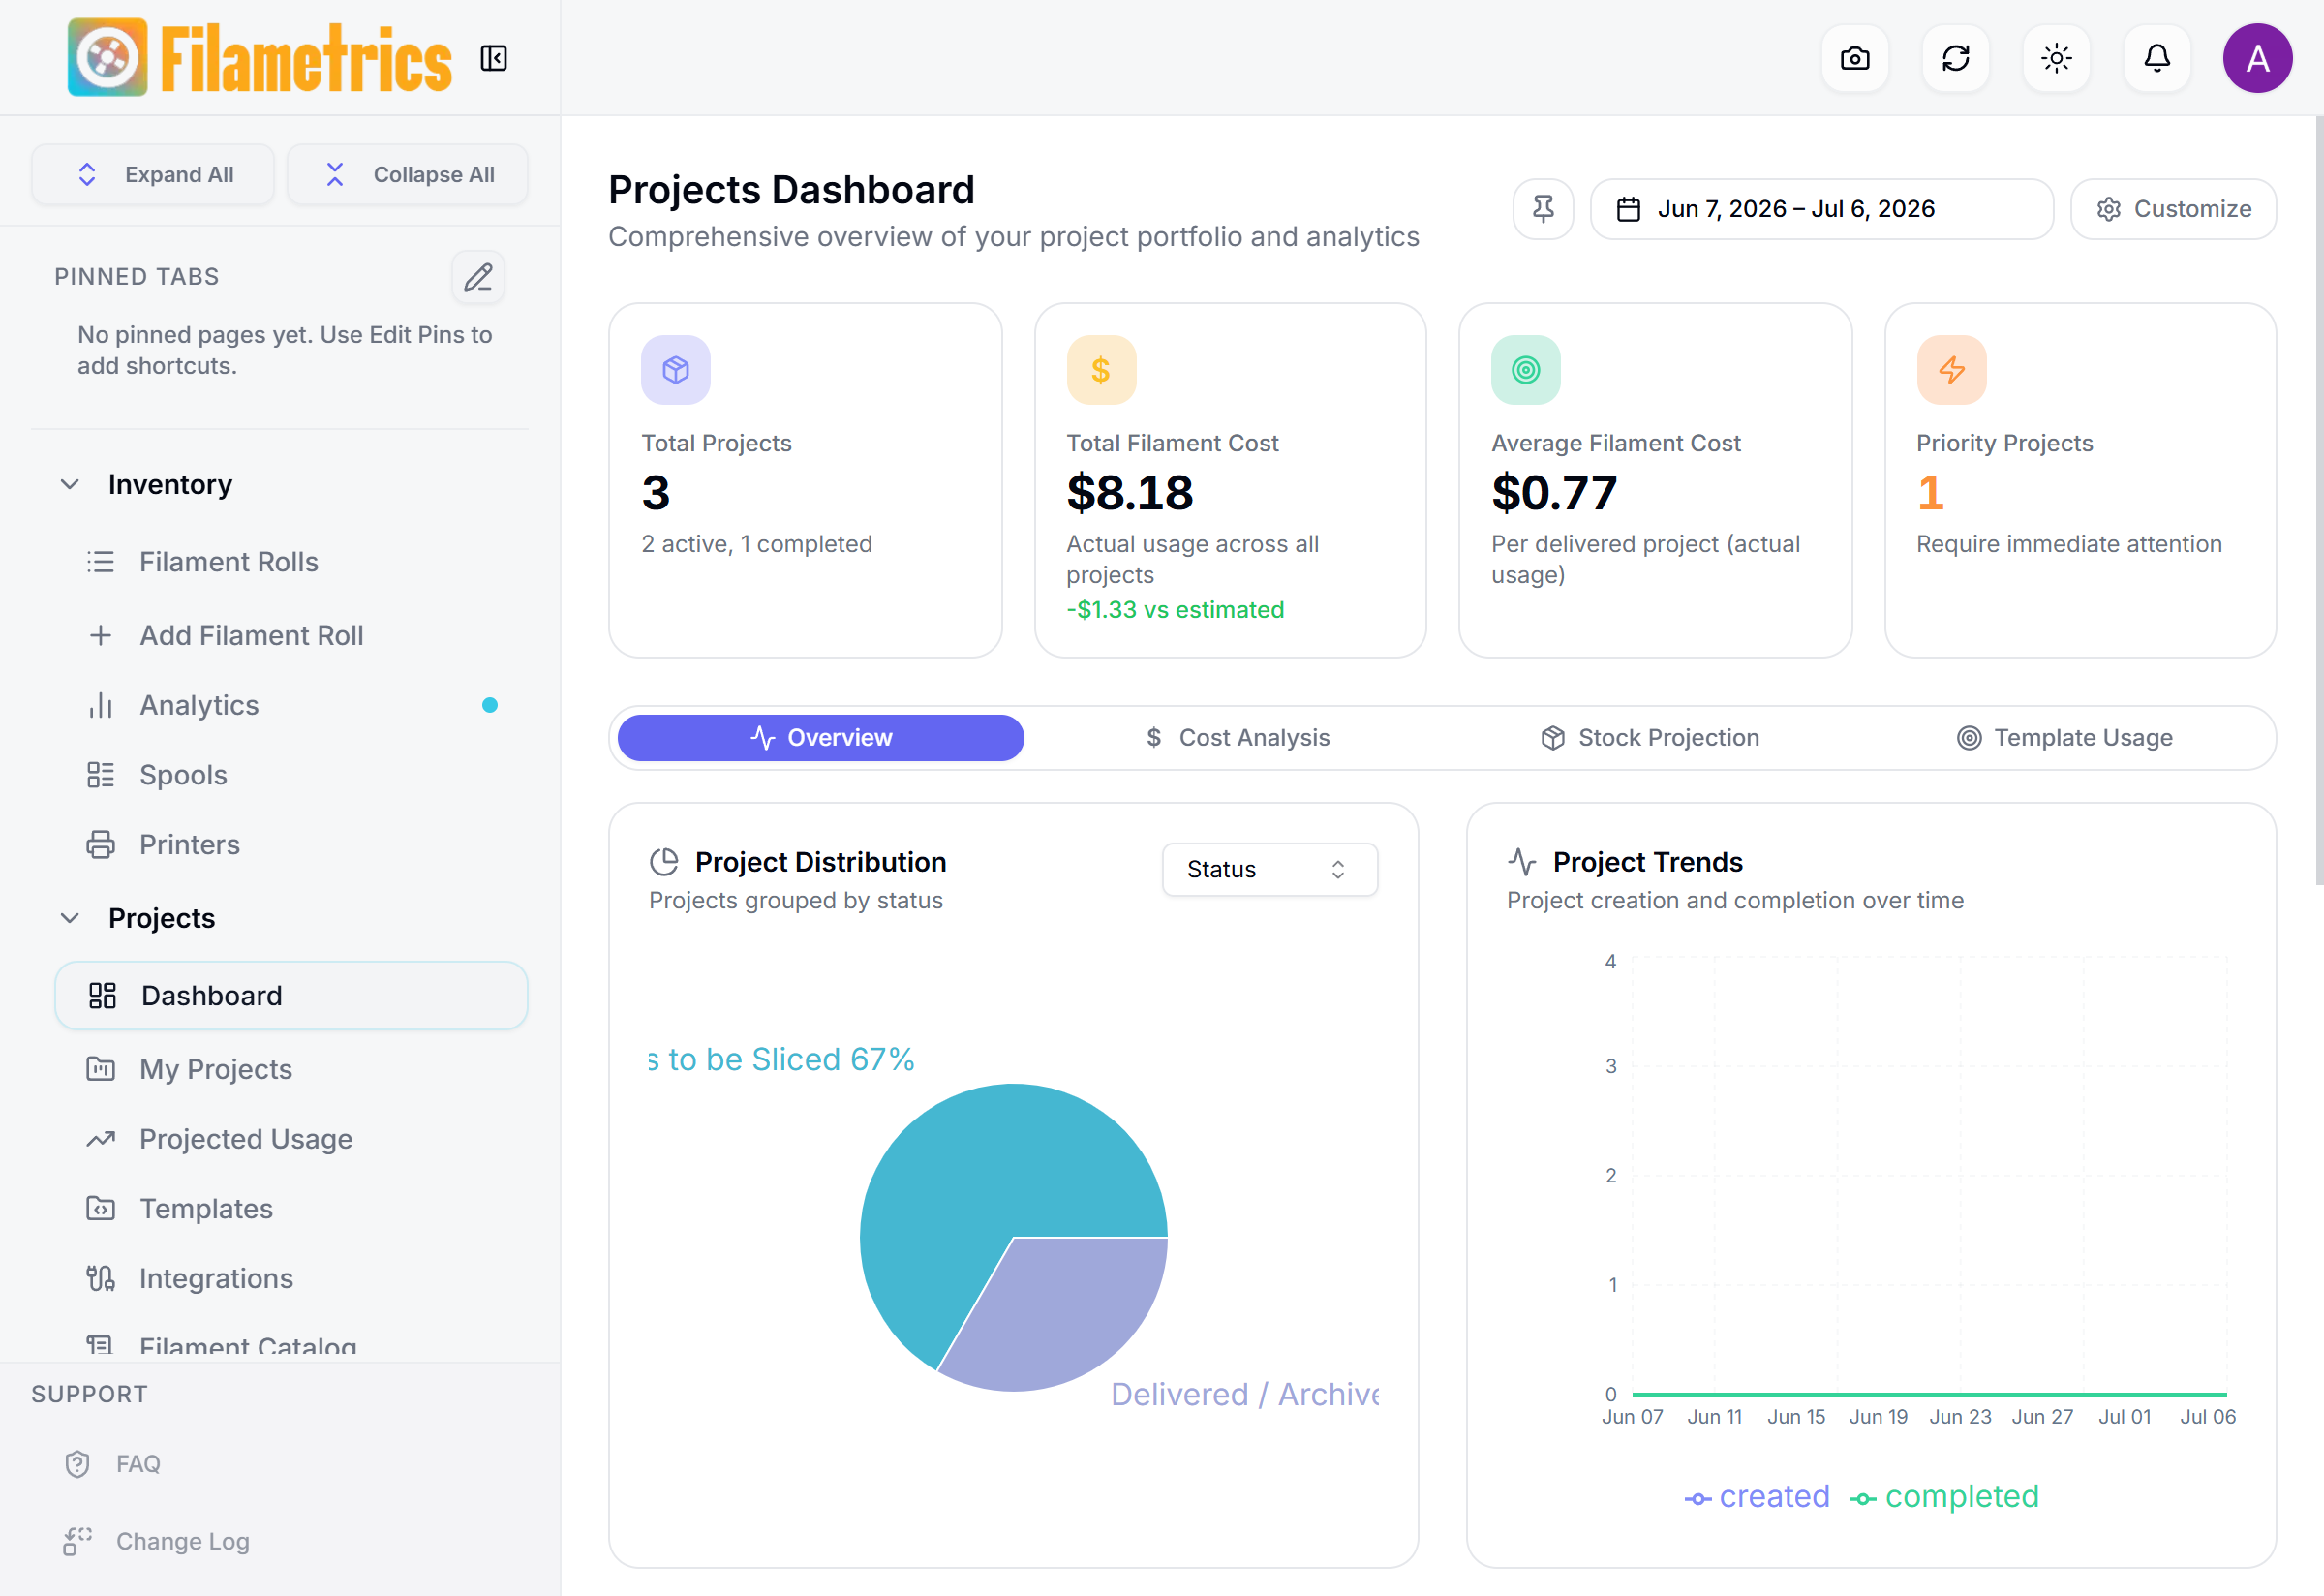Click '2 active, 1 completed' text

point(757,544)
